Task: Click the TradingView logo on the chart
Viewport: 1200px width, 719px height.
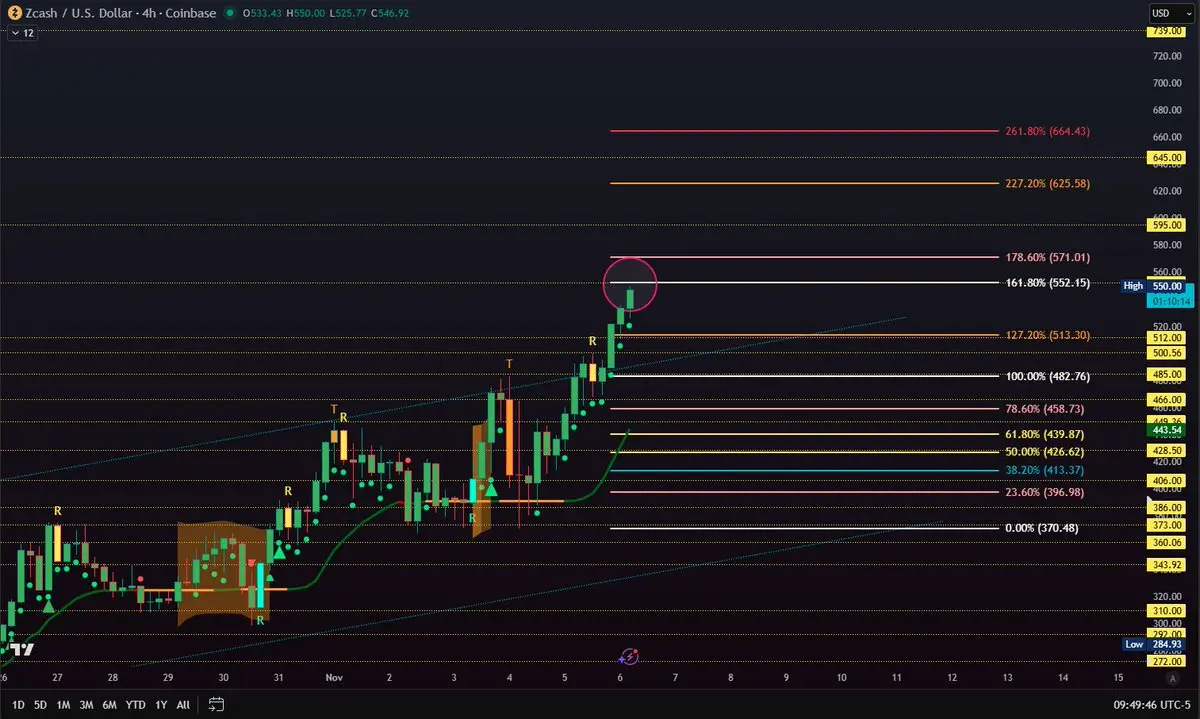Action: [x=23, y=650]
